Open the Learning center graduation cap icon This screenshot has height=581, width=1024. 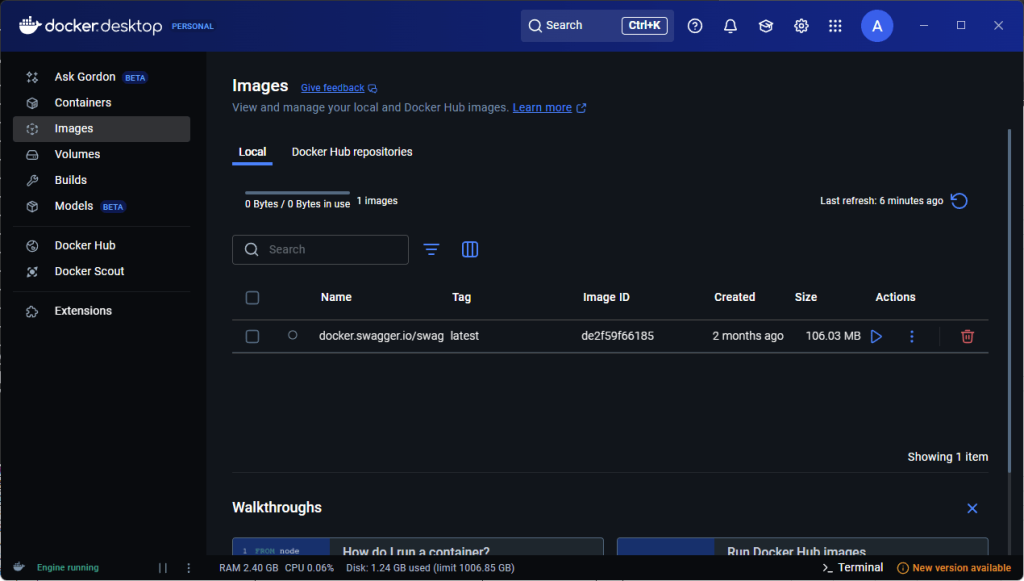[x=765, y=25]
